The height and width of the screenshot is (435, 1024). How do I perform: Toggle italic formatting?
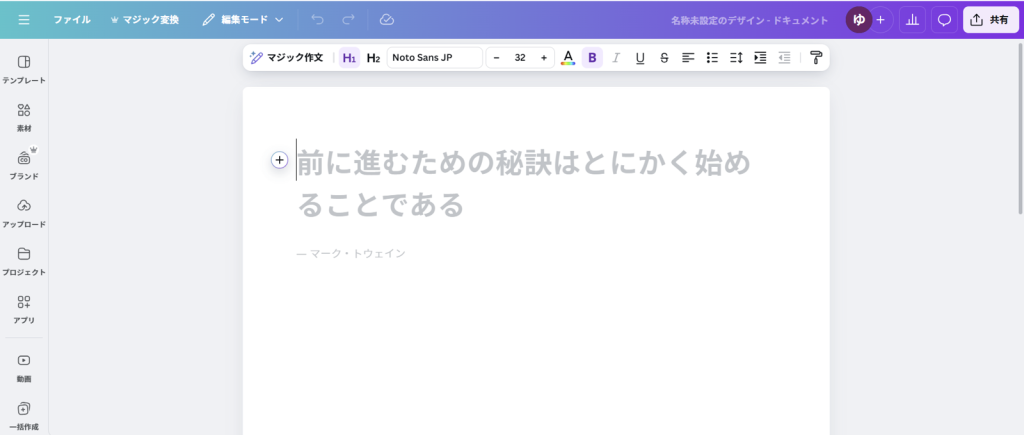pos(616,58)
